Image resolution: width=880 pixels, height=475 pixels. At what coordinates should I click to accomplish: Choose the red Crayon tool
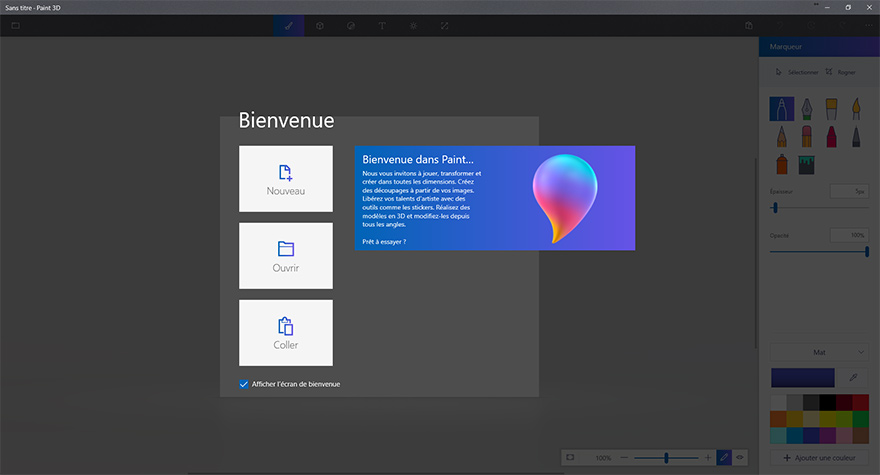click(831, 136)
